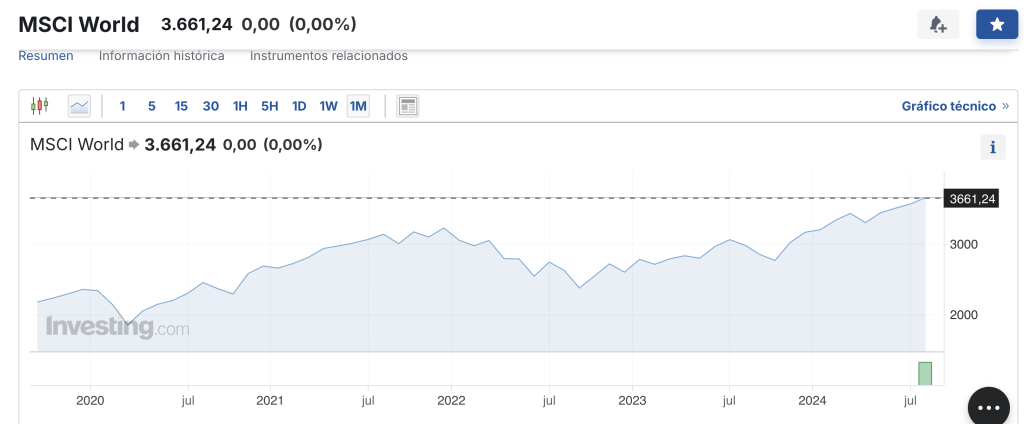Open the Resumen tab

tap(46, 56)
